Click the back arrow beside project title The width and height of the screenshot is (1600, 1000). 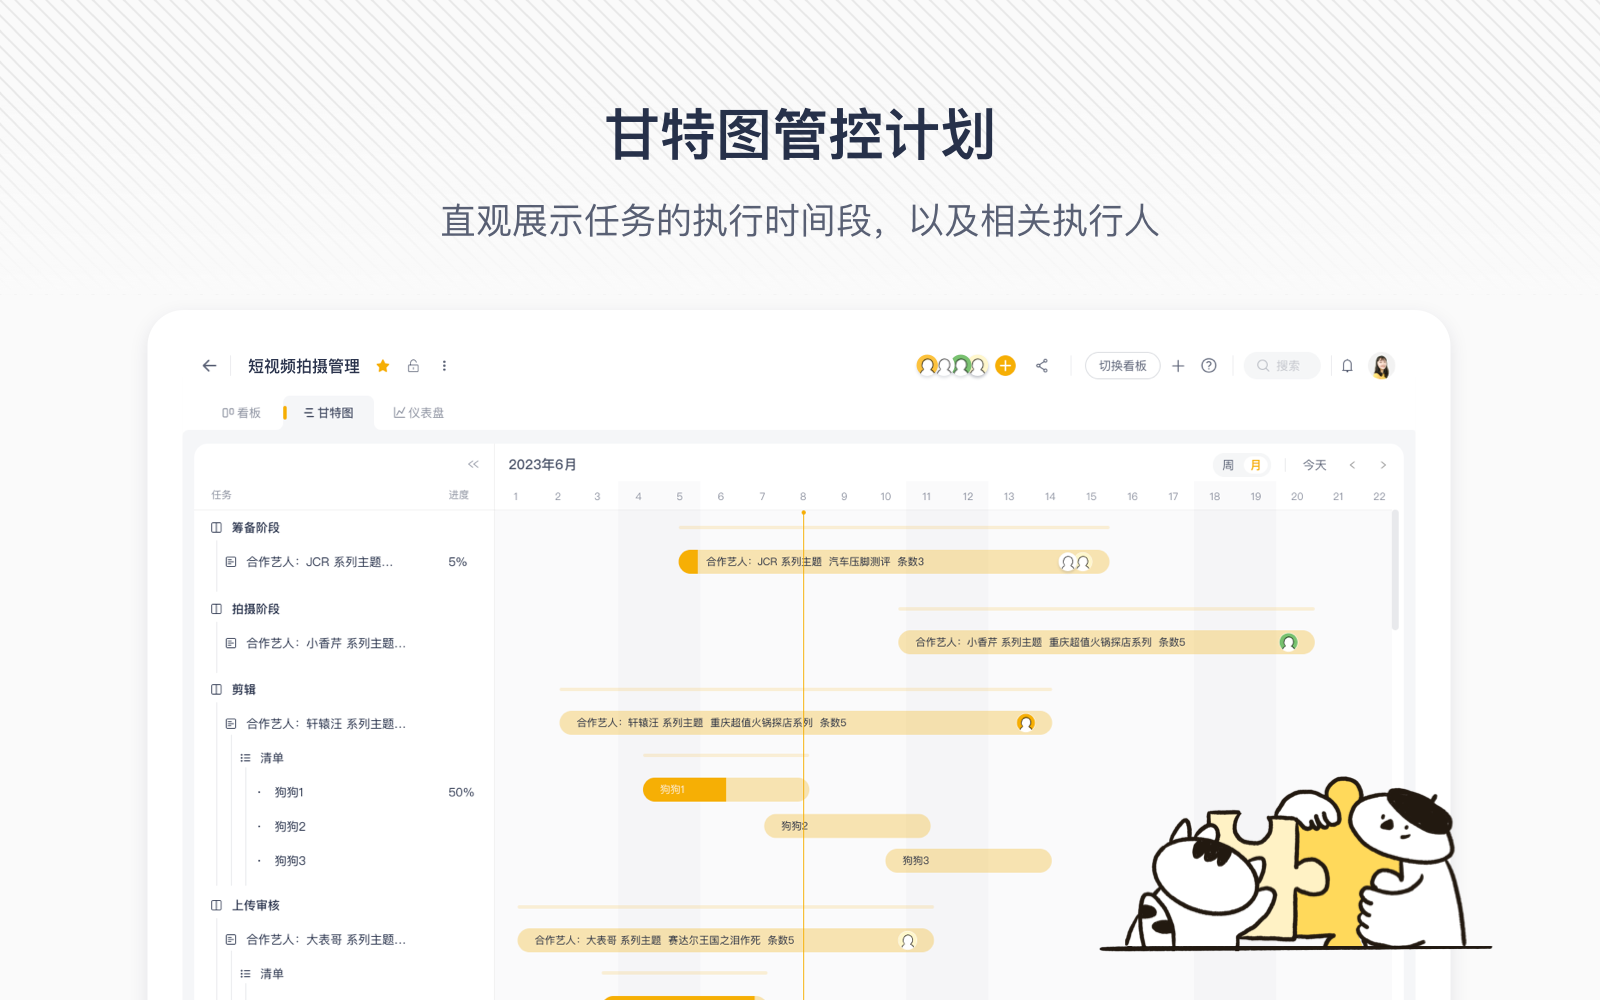pos(209,366)
